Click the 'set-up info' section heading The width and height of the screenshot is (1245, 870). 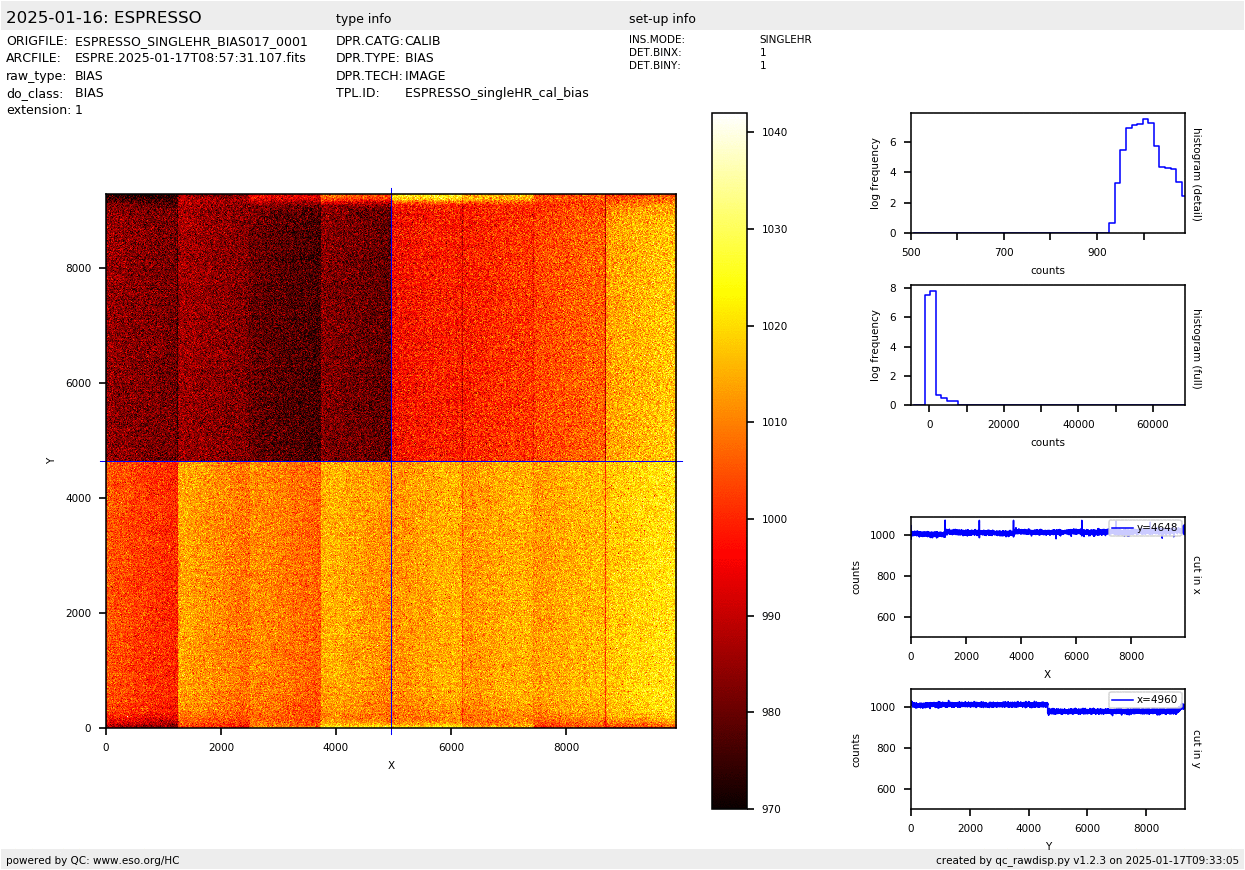click(x=662, y=19)
